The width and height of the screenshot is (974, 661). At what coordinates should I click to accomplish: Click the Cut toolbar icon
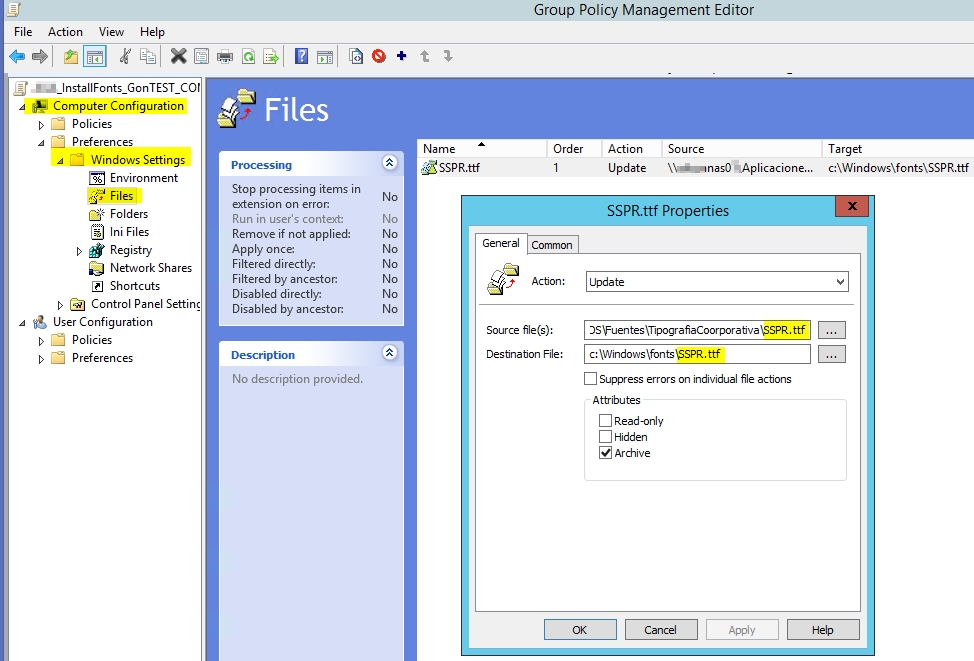pyautogui.click(x=124, y=56)
